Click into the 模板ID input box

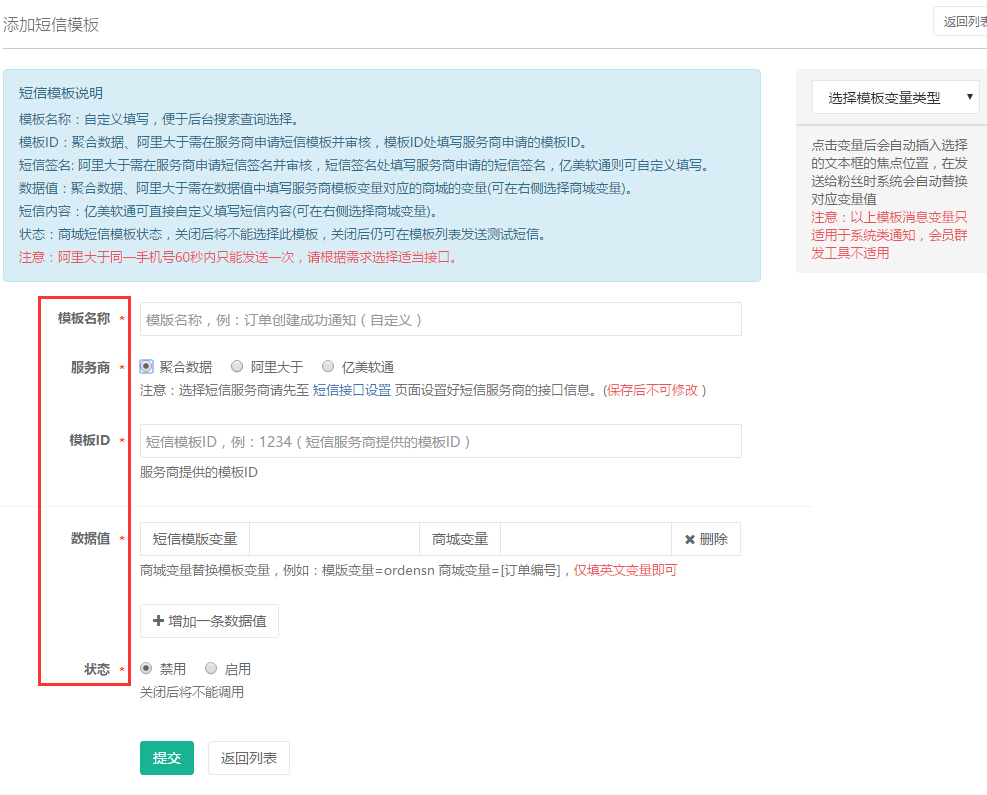[x=440, y=441]
